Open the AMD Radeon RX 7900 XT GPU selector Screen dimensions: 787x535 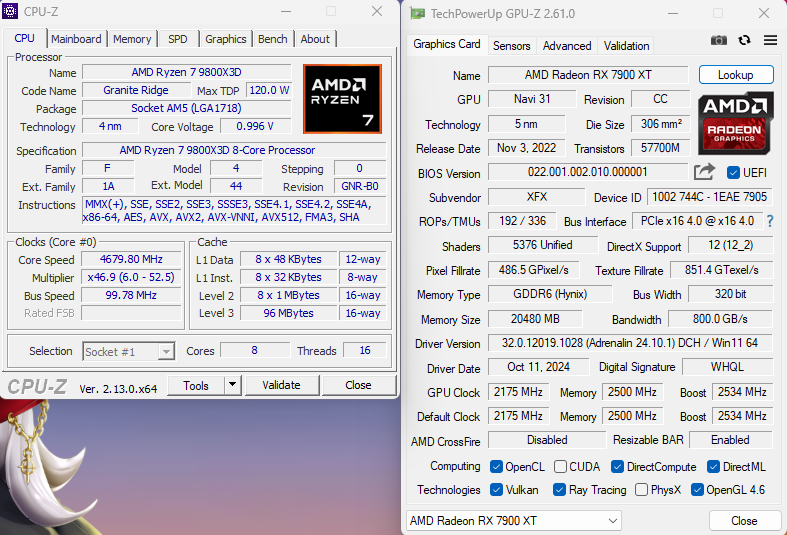[x=549, y=521]
